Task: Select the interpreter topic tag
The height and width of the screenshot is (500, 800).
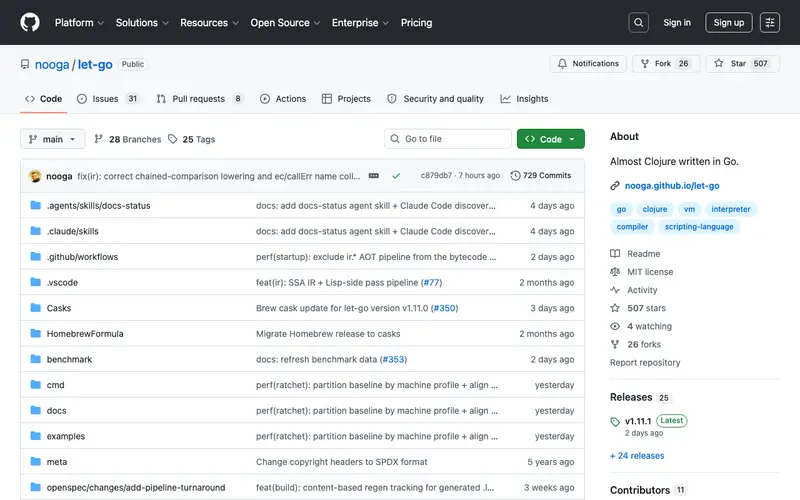Action: [731, 209]
